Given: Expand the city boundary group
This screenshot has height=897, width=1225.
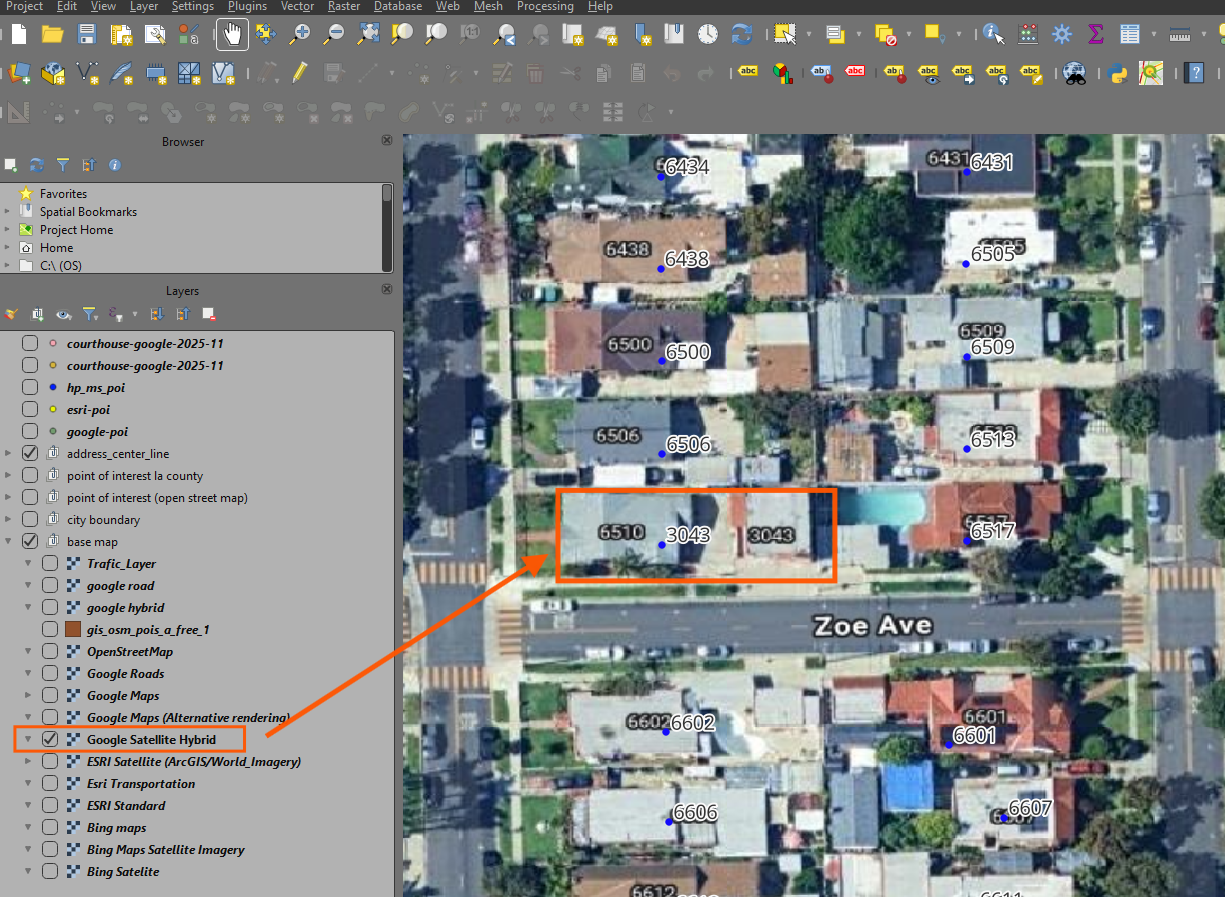Looking at the screenshot, I should [9, 520].
